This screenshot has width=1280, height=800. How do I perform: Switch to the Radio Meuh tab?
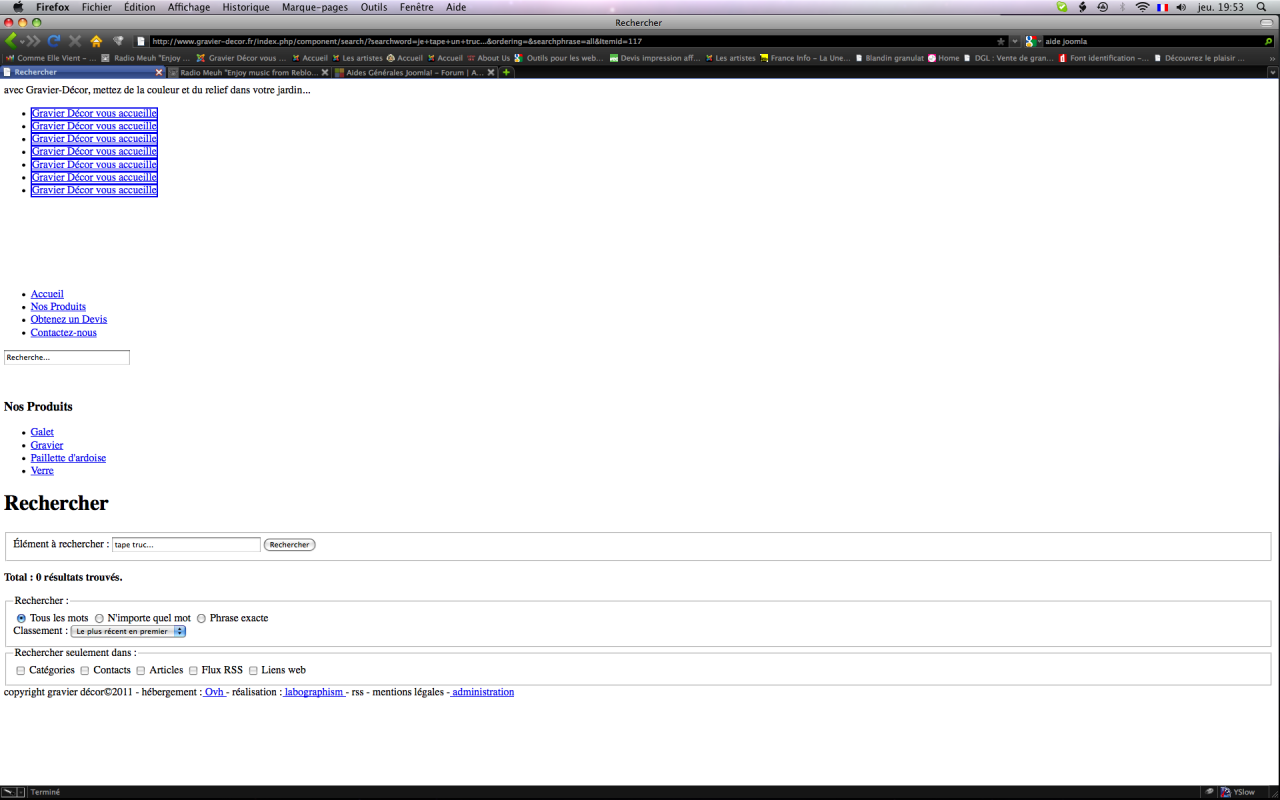click(248, 72)
